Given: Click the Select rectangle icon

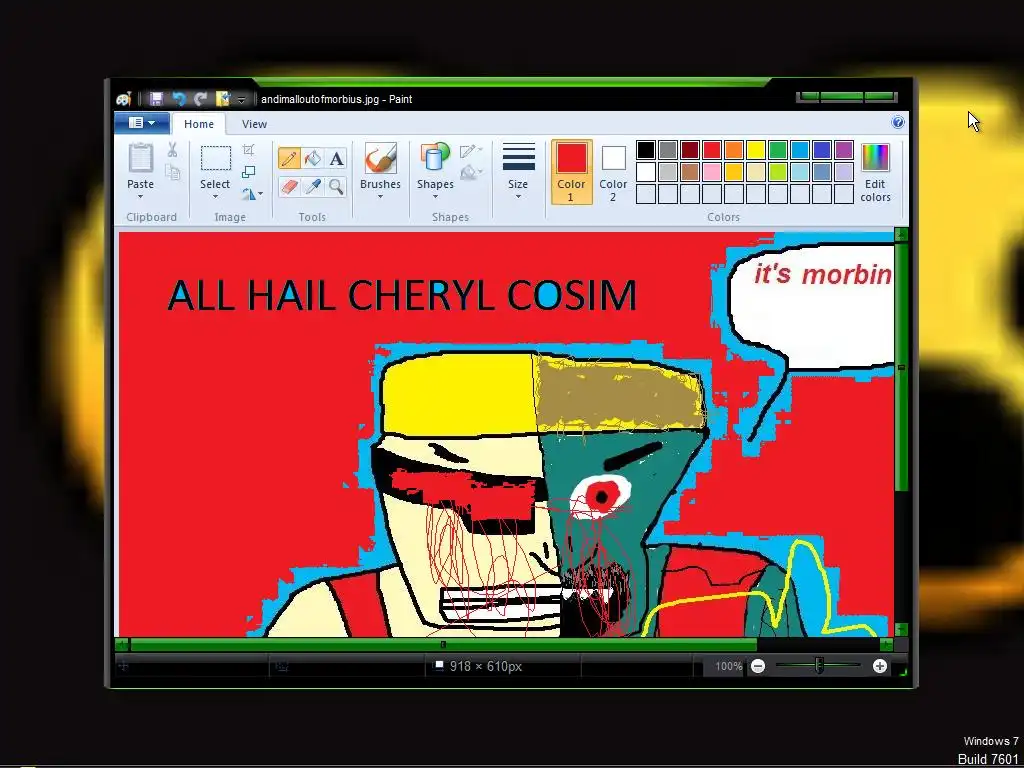Looking at the screenshot, I should [216, 159].
